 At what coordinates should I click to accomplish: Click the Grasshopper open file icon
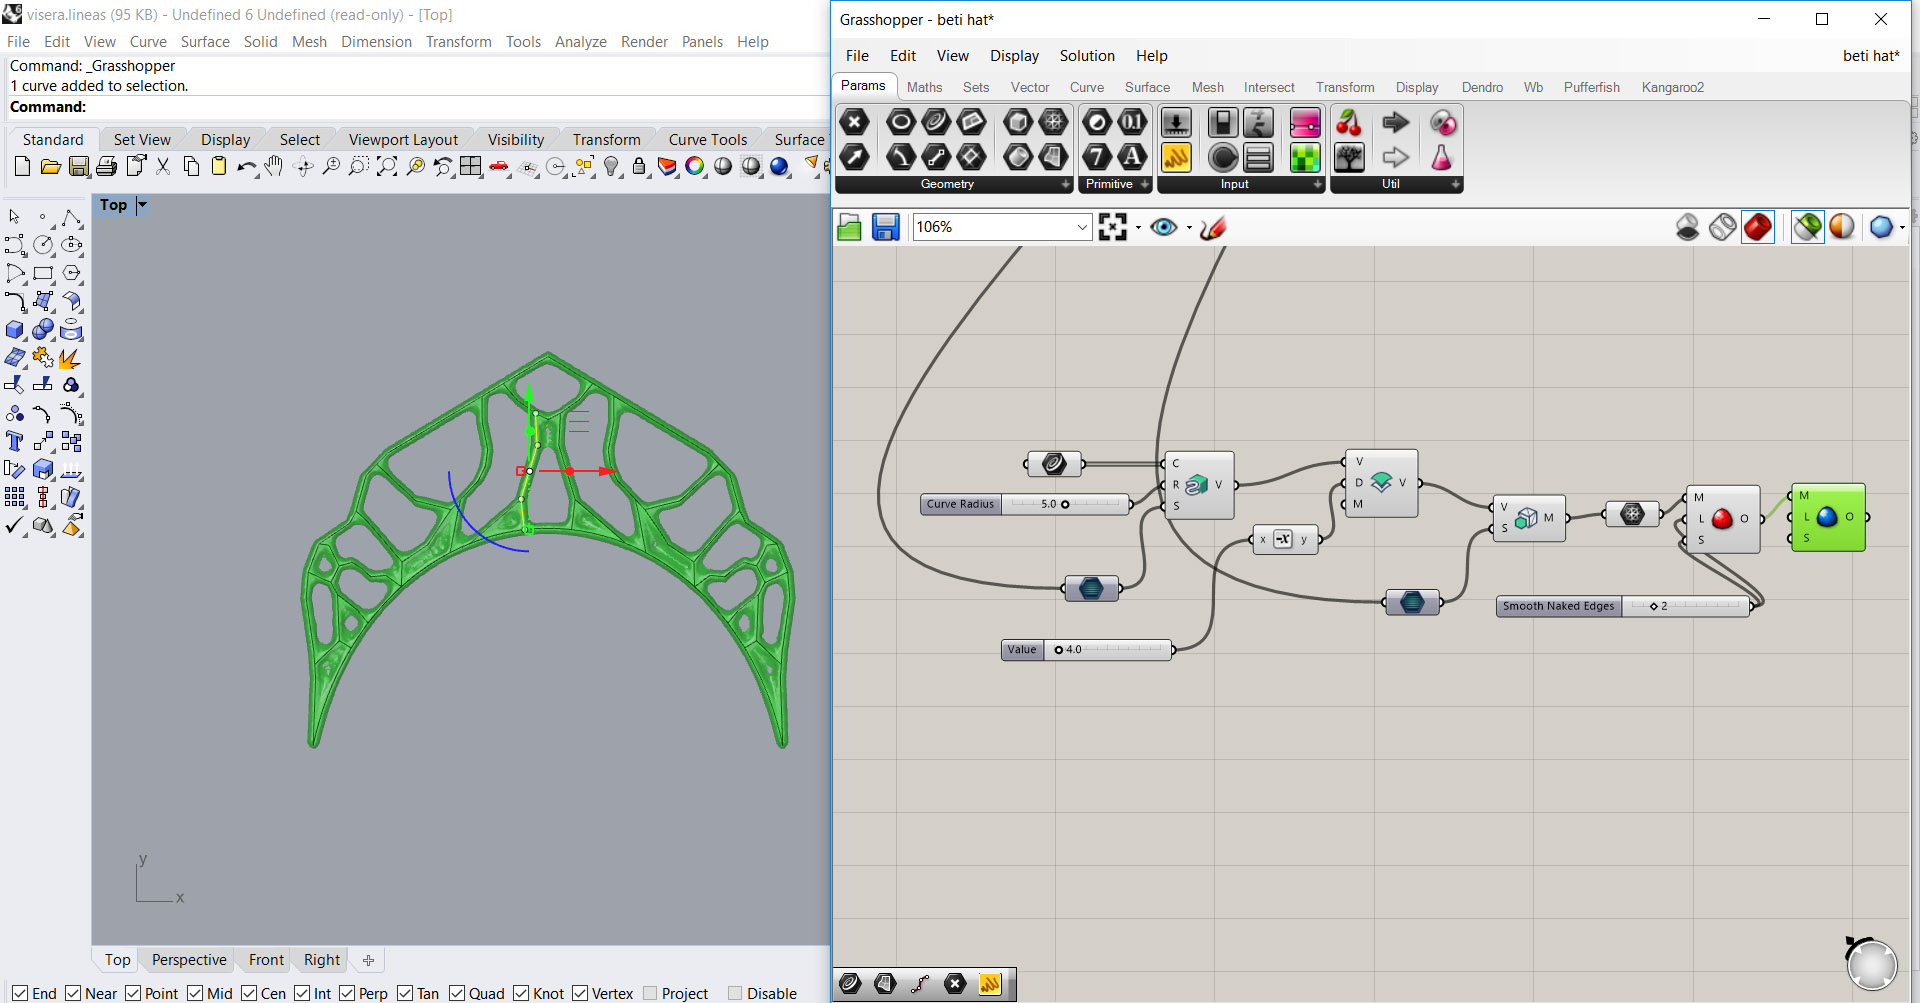(849, 227)
